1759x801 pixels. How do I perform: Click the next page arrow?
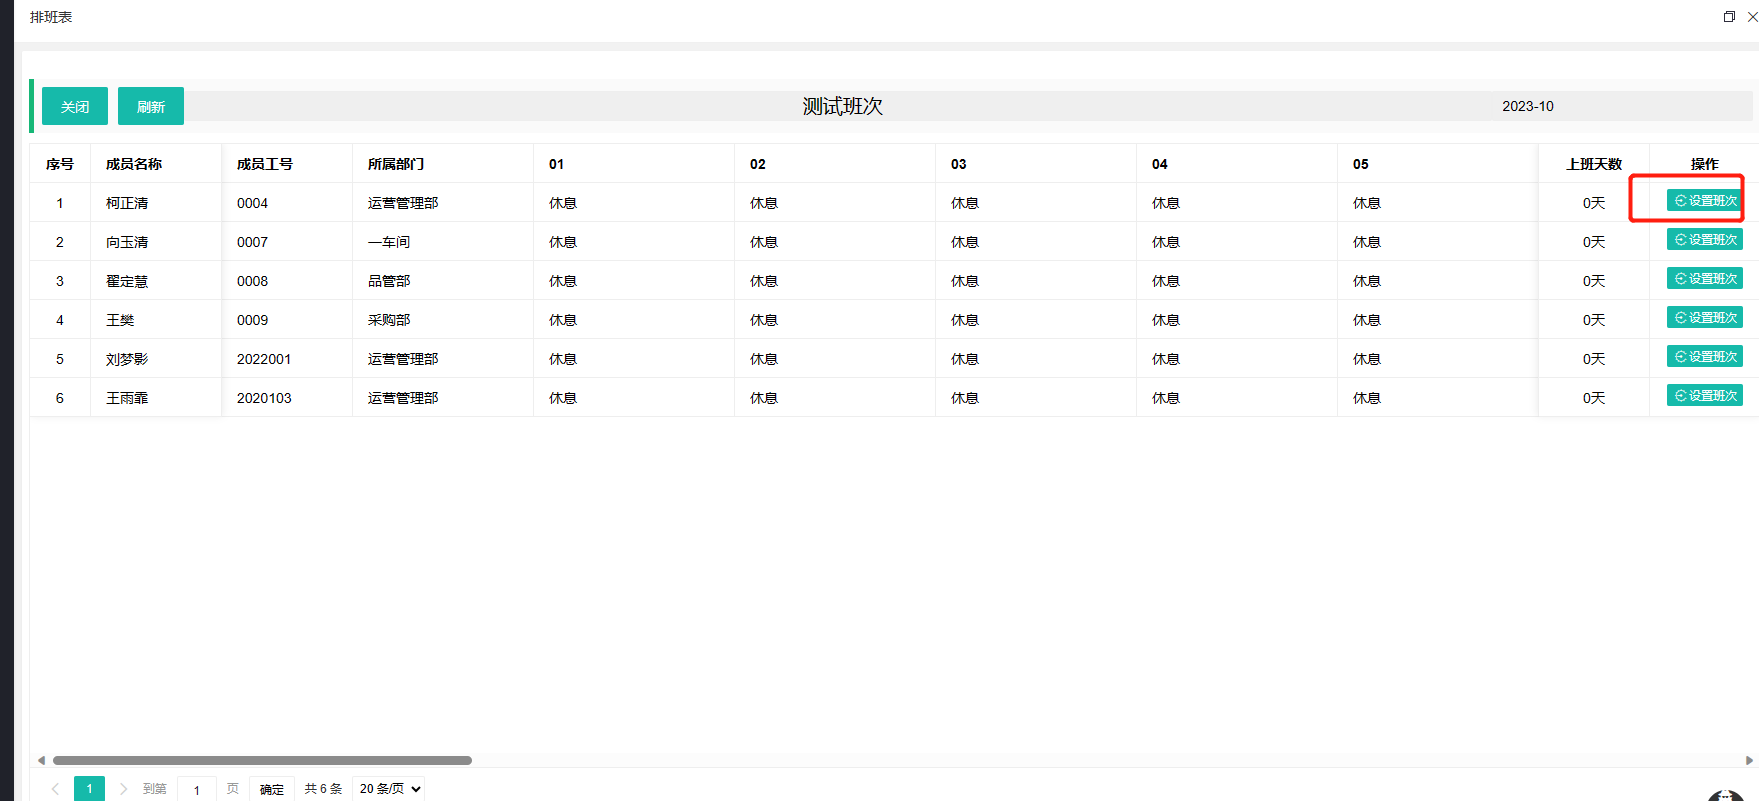(x=123, y=789)
